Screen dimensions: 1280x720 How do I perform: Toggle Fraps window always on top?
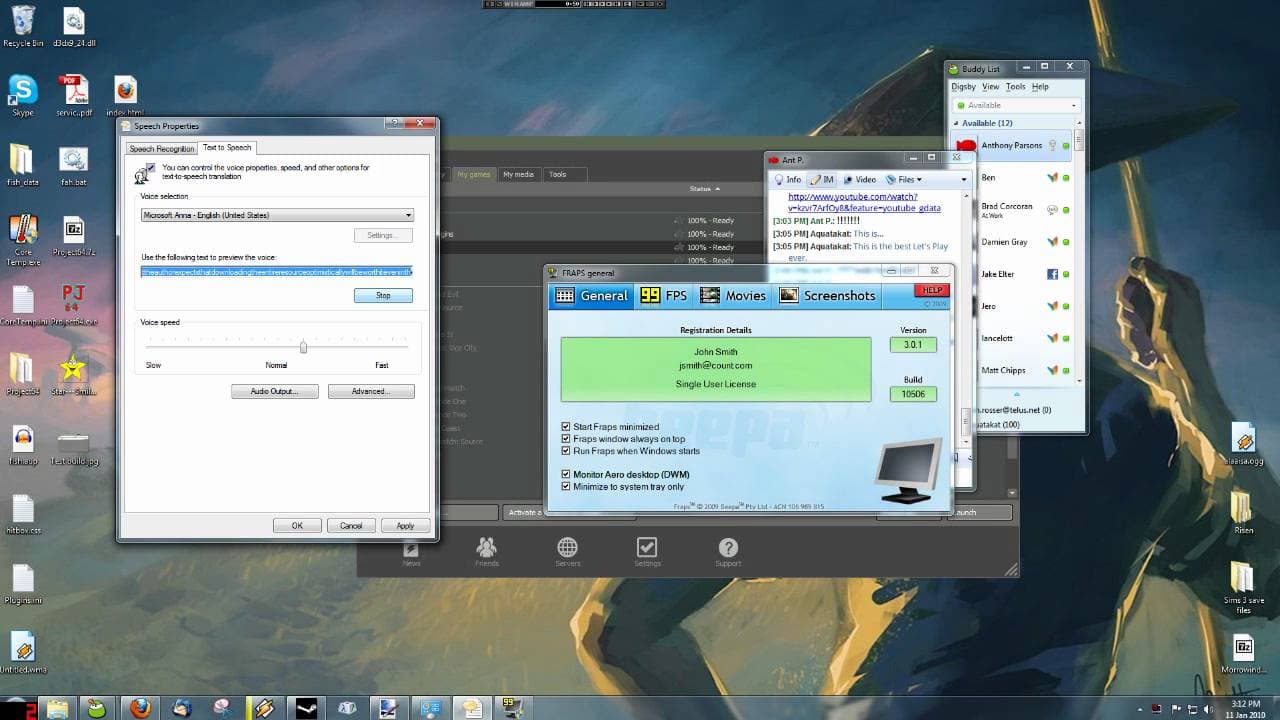pyautogui.click(x=566, y=439)
